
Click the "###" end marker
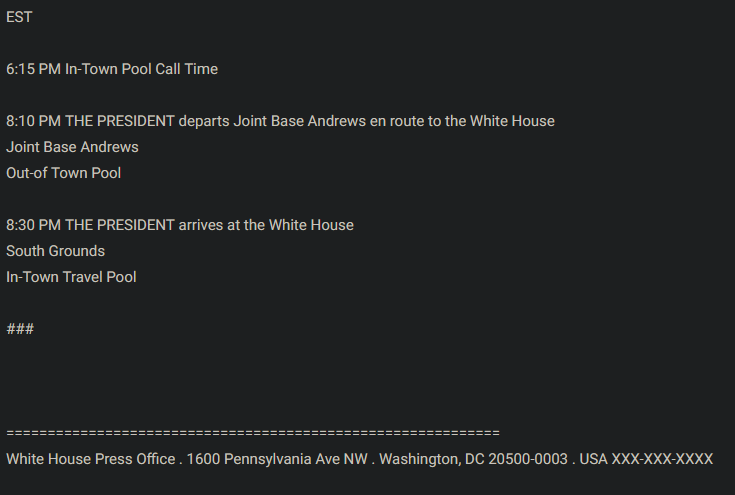(20, 329)
